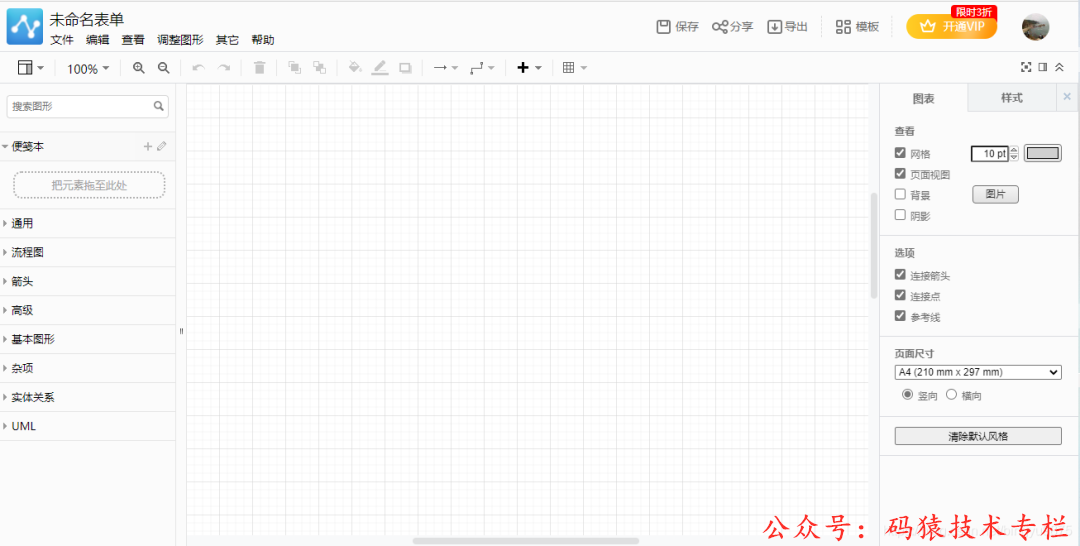Toggle the 连接箭头 checkbox

pyautogui.click(x=900, y=275)
